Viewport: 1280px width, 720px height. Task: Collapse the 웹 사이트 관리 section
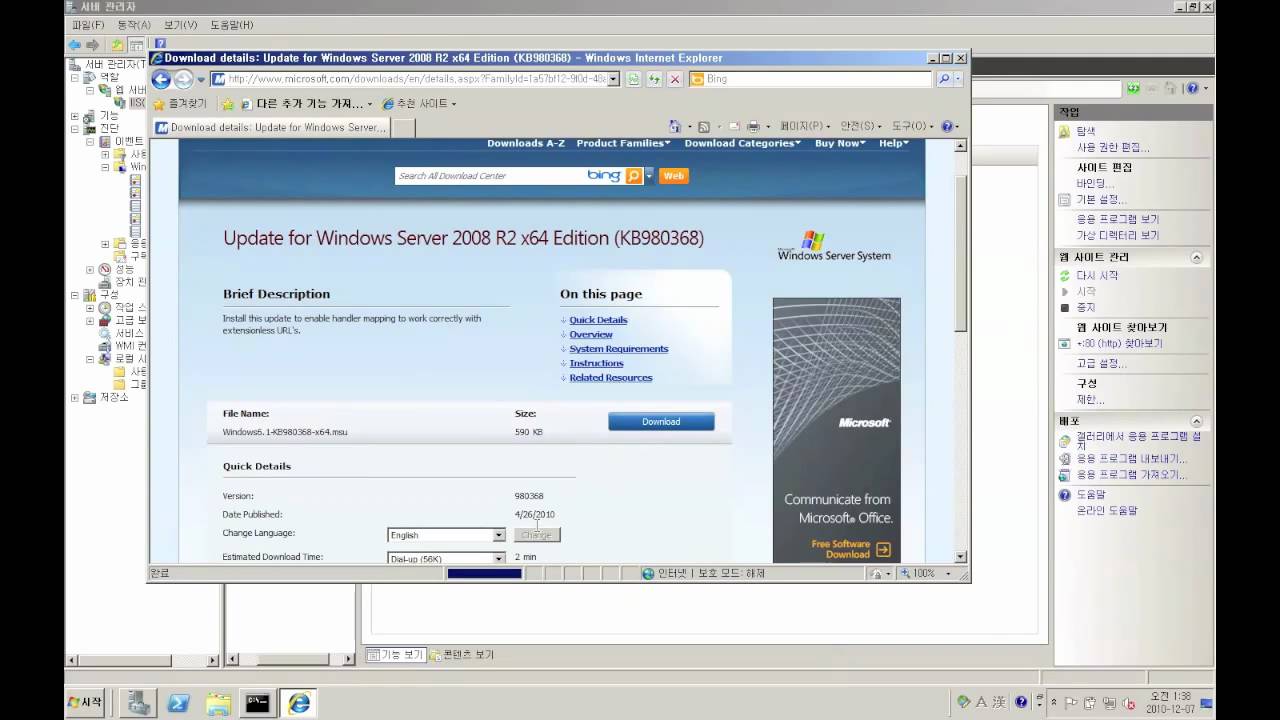(x=1197, y=257)
